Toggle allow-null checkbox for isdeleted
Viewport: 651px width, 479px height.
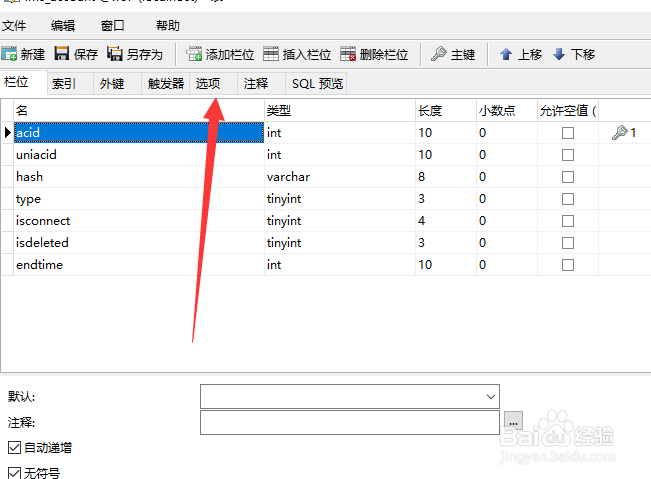(x=568, y=243)
